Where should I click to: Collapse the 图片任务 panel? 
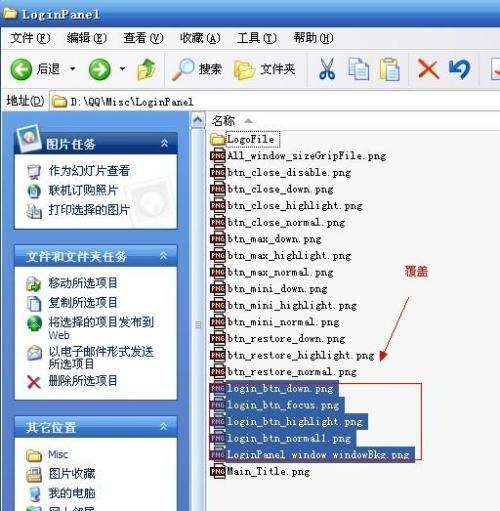point(164,143)
